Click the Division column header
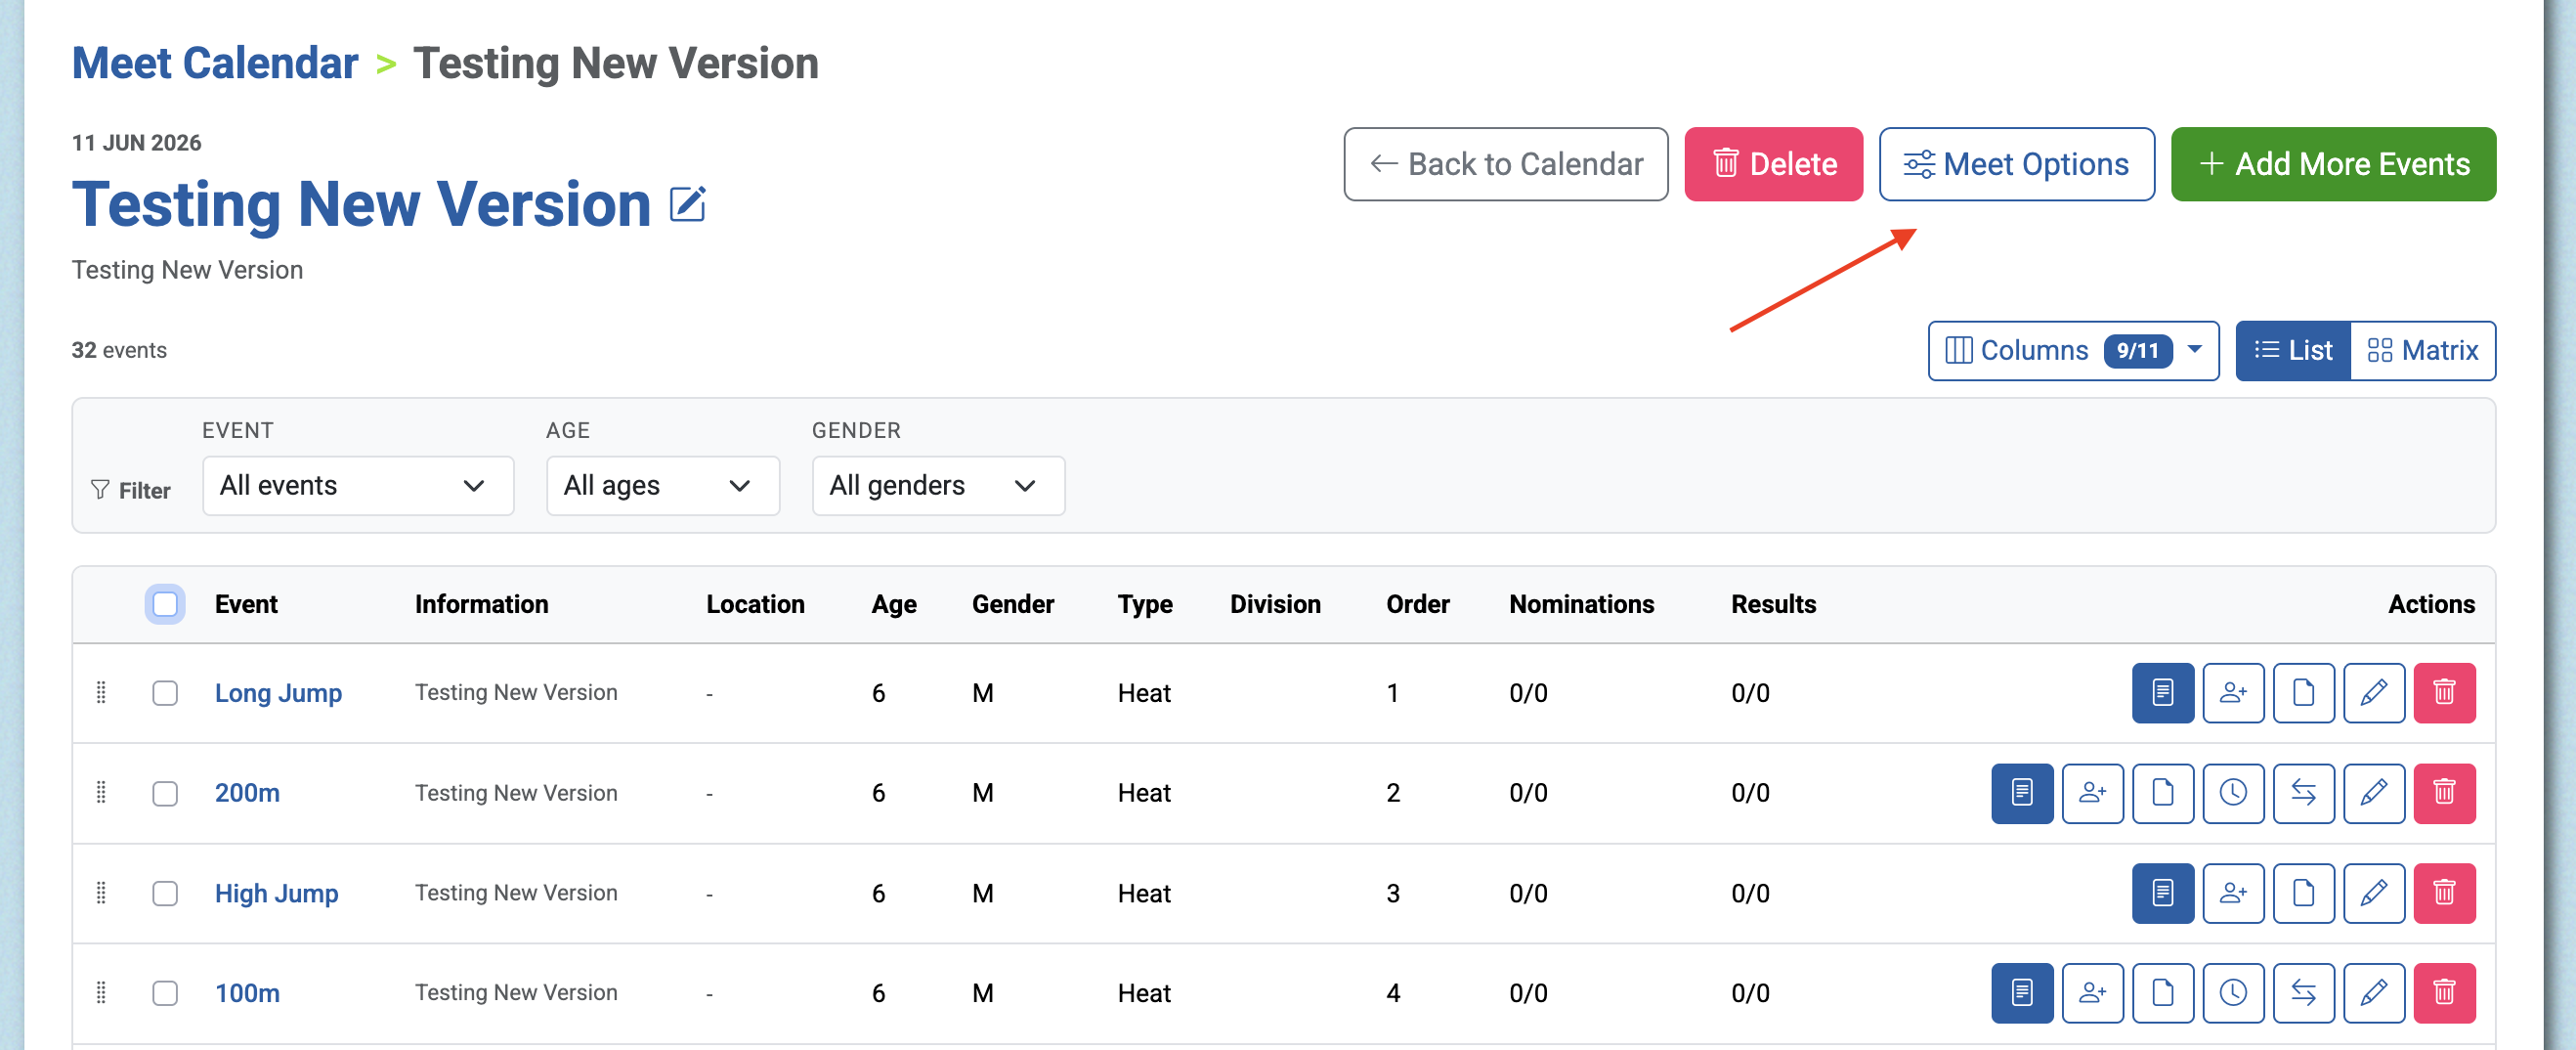2576x1050 pixels. tap(1275, 604)
